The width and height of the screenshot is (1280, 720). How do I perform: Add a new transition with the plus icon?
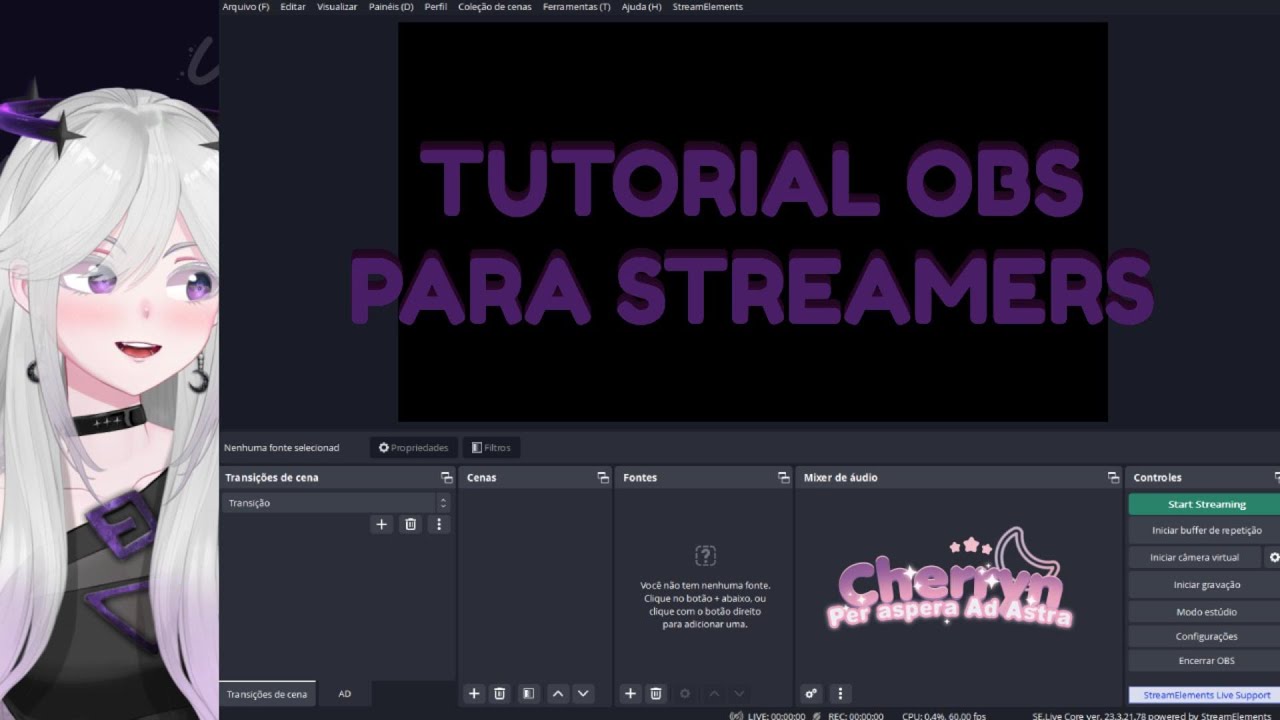[381, 524]
